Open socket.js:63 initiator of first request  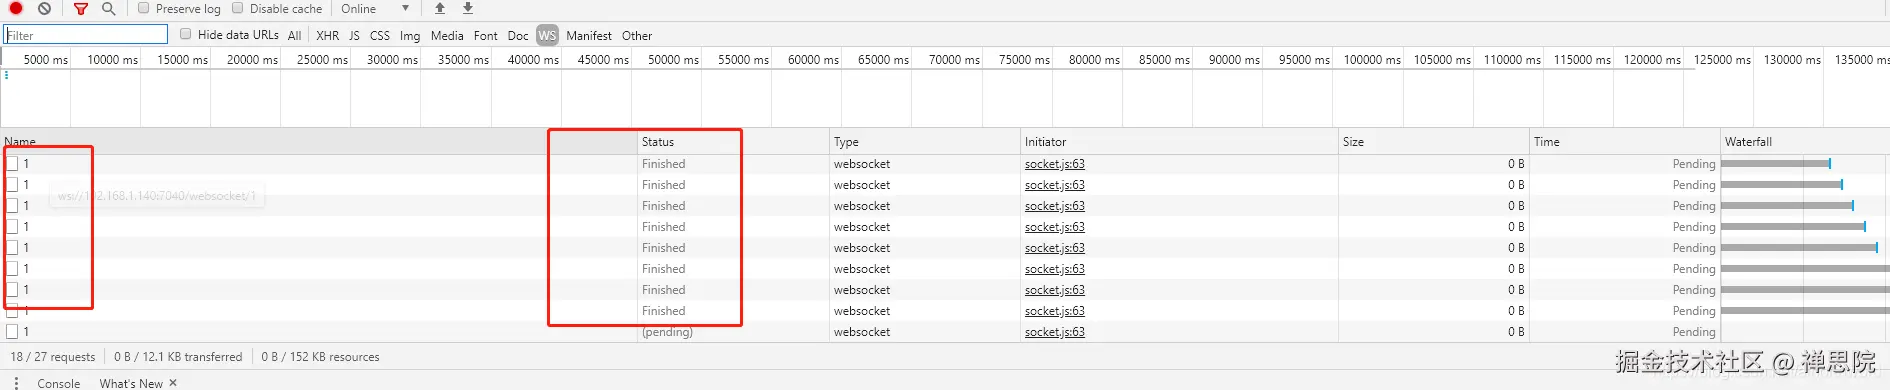[1055, 164]
